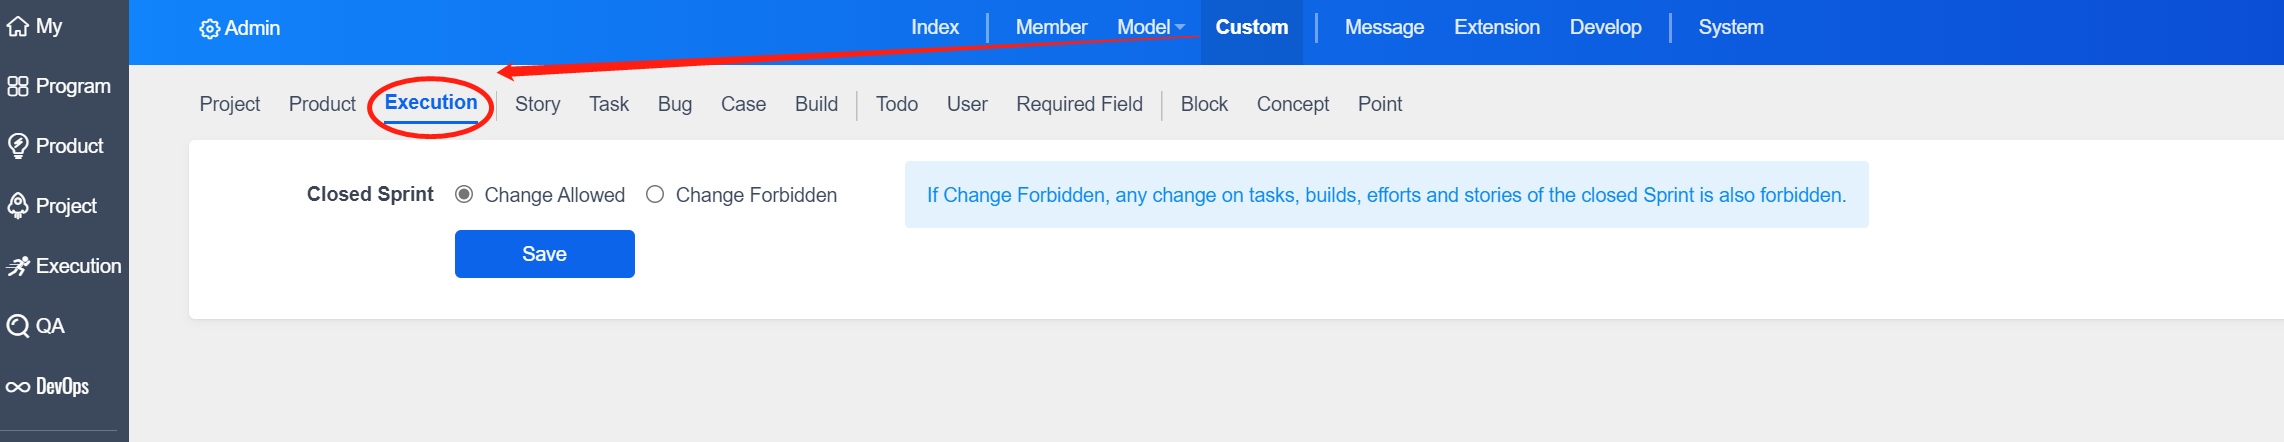Go to the System menu
This screenshot has width=2284, height=442.
[1731, 27]
